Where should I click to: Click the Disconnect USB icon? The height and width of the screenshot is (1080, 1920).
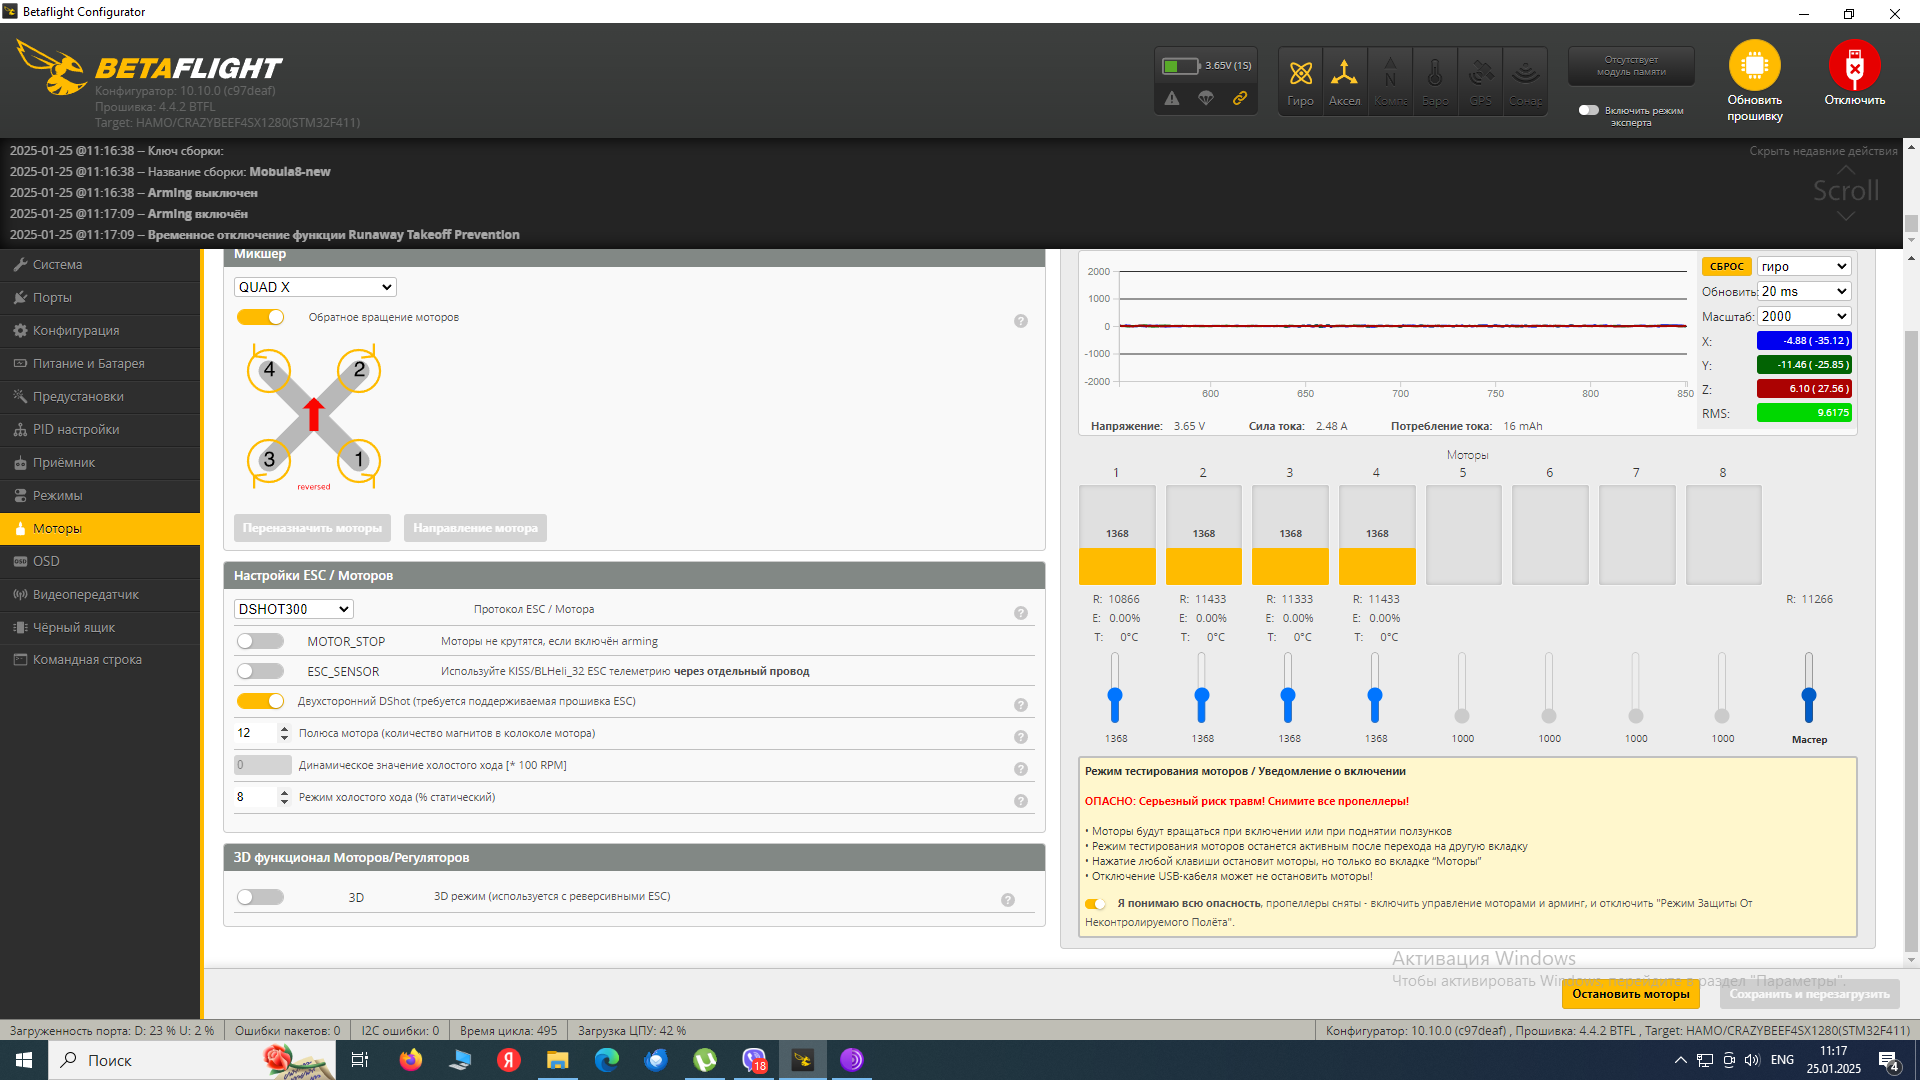1854,66
